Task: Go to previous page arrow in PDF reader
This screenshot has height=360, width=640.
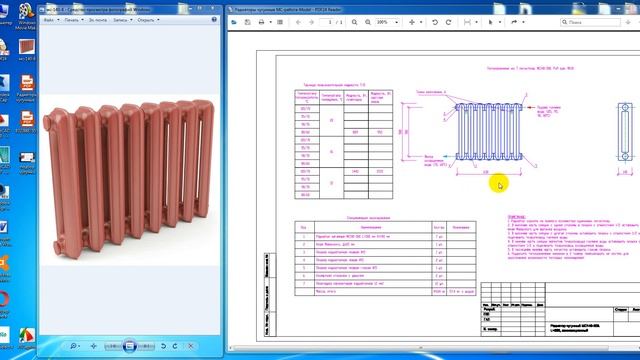Action: coord(298,22)
